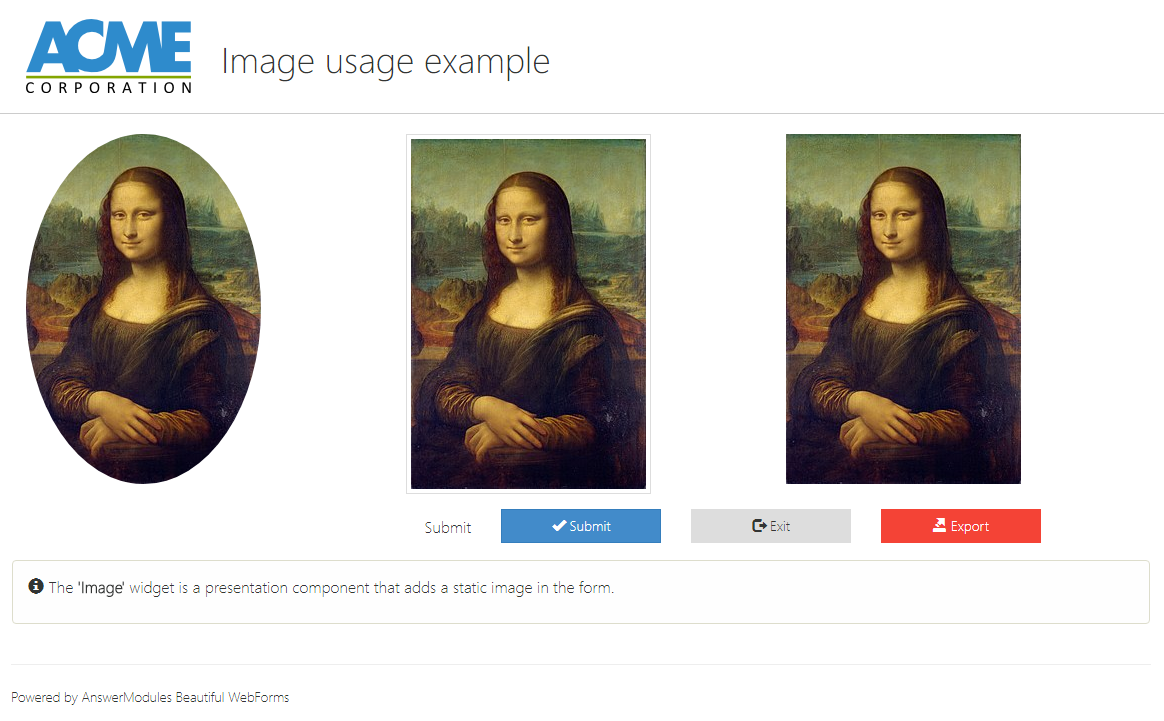Click the word CORPORATION under the logo
1164x721 pixels.
point(109,88)
